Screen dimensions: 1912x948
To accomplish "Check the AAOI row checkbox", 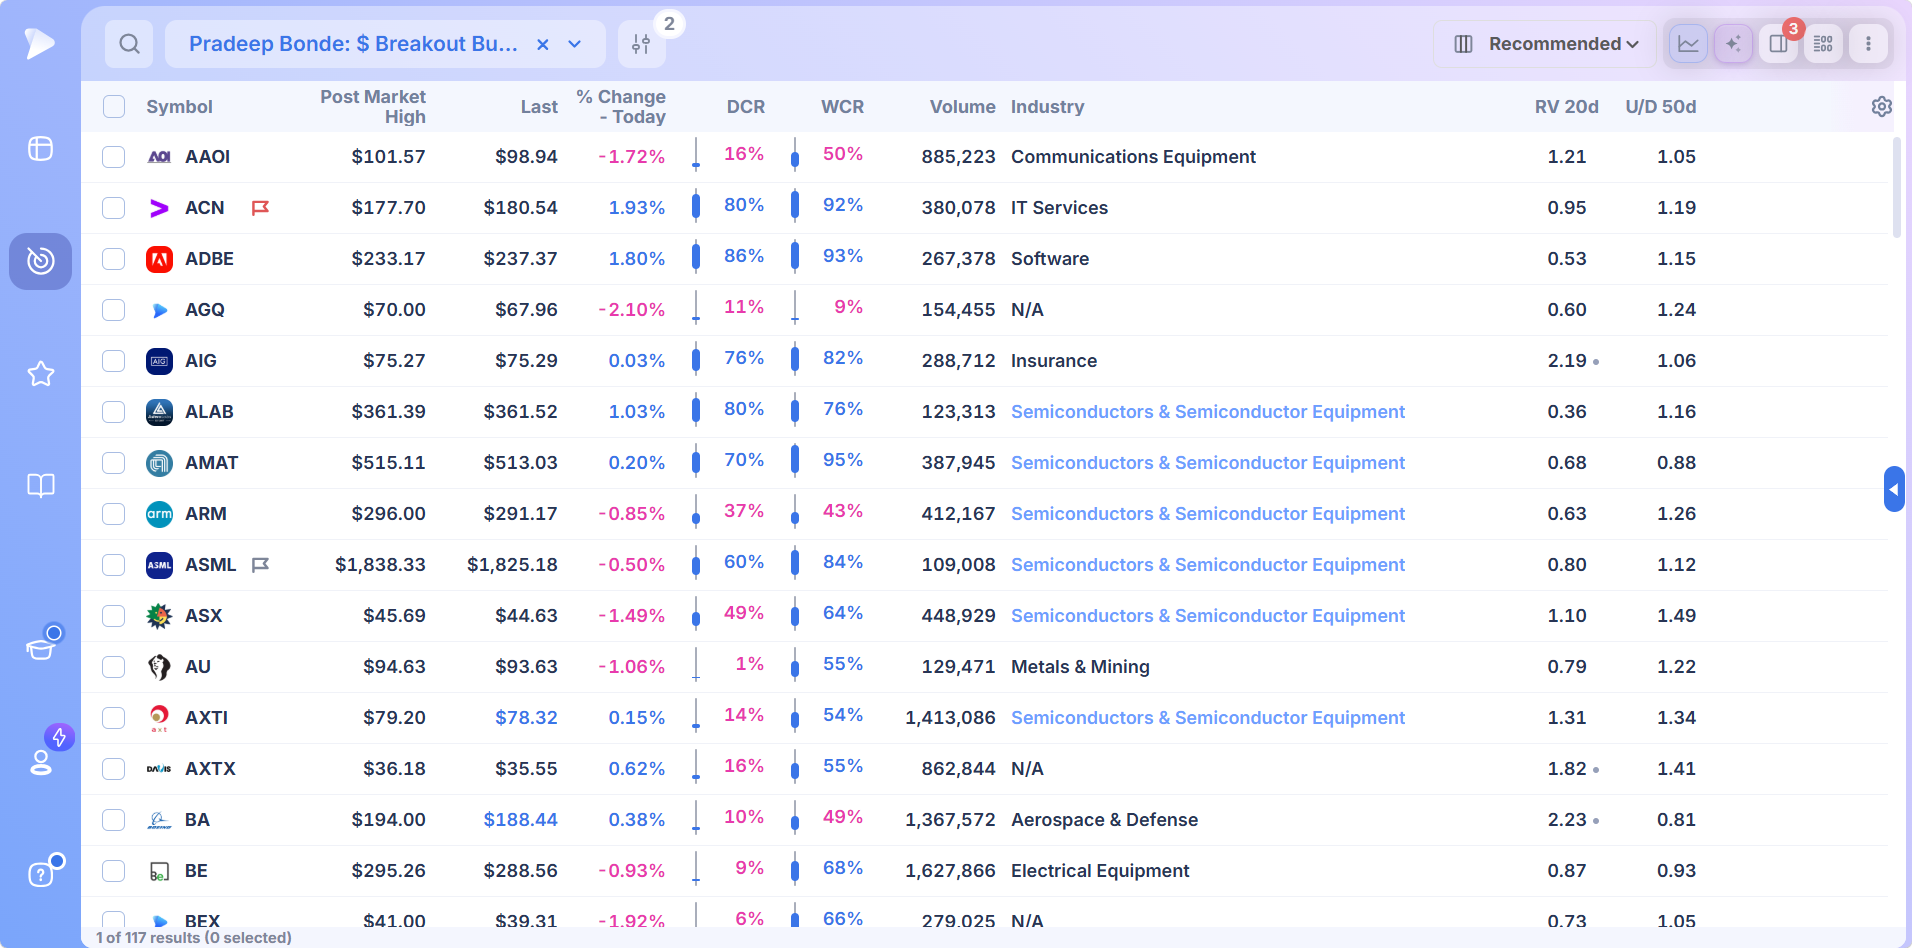I will pyautogui.click(x=114, y=157).
